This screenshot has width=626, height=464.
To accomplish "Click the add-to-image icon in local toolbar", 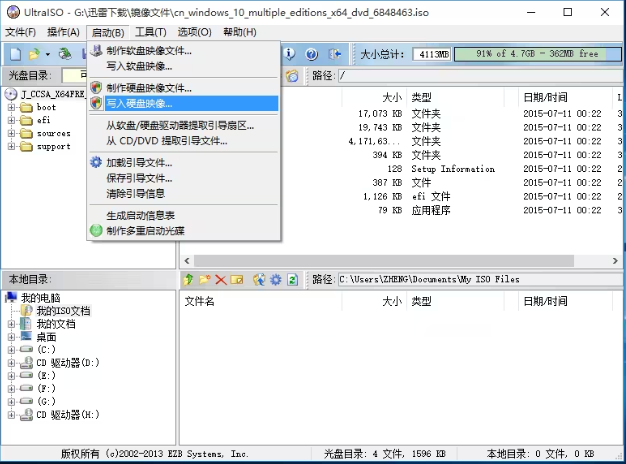I will tap(259, 280).
